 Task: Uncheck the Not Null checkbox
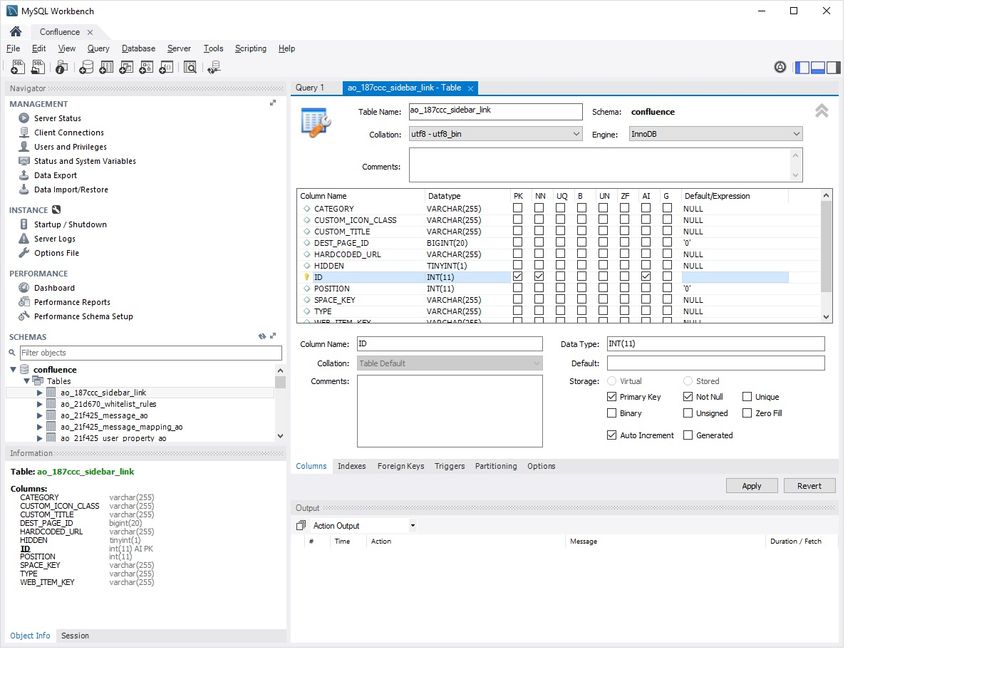click(x=687, y=397)
